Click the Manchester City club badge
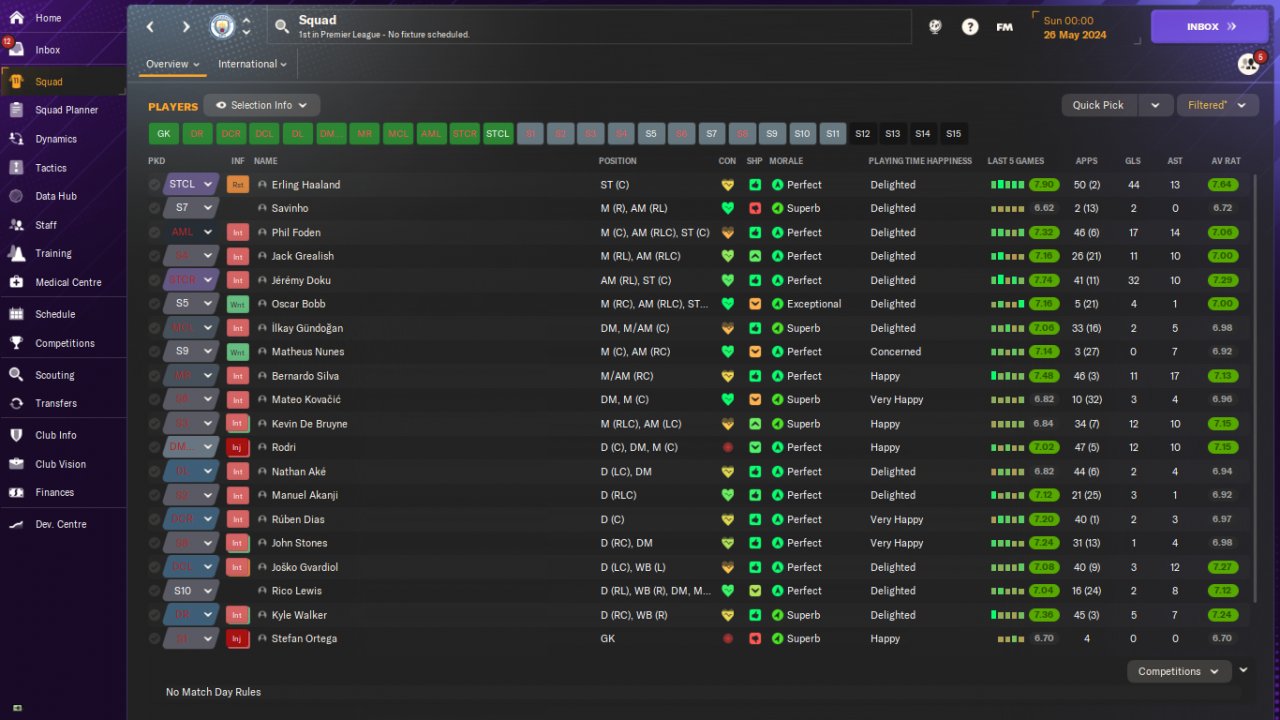The image size is (1280, 720). [x=222, y=27]
